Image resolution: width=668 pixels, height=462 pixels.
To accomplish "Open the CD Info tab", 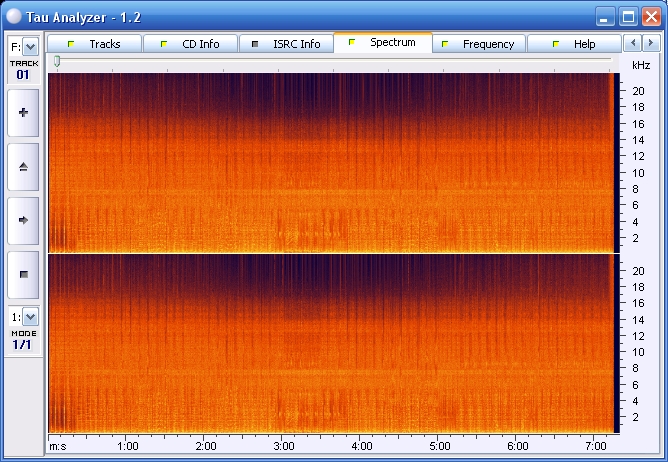I will pos(190,44).
